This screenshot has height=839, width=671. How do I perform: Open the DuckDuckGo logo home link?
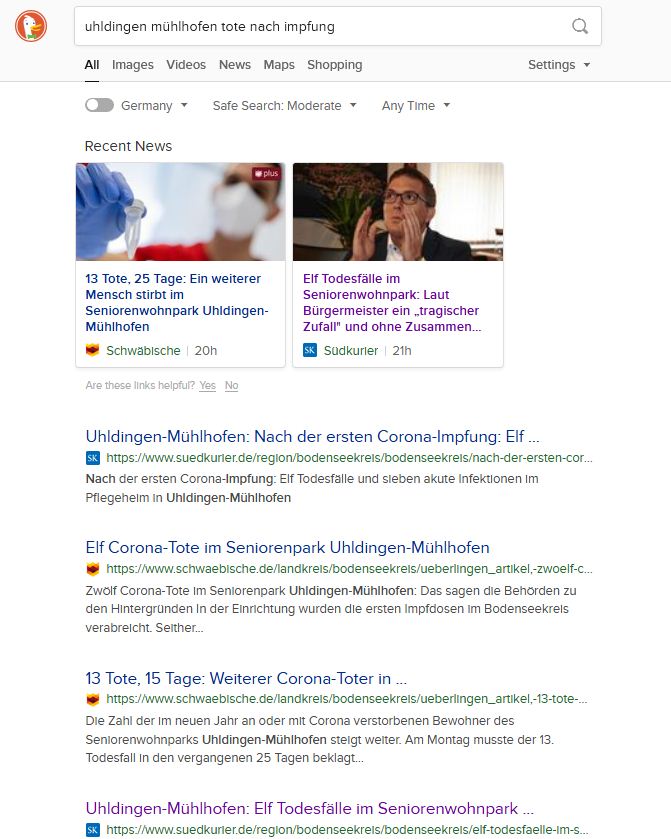[31, 26]
